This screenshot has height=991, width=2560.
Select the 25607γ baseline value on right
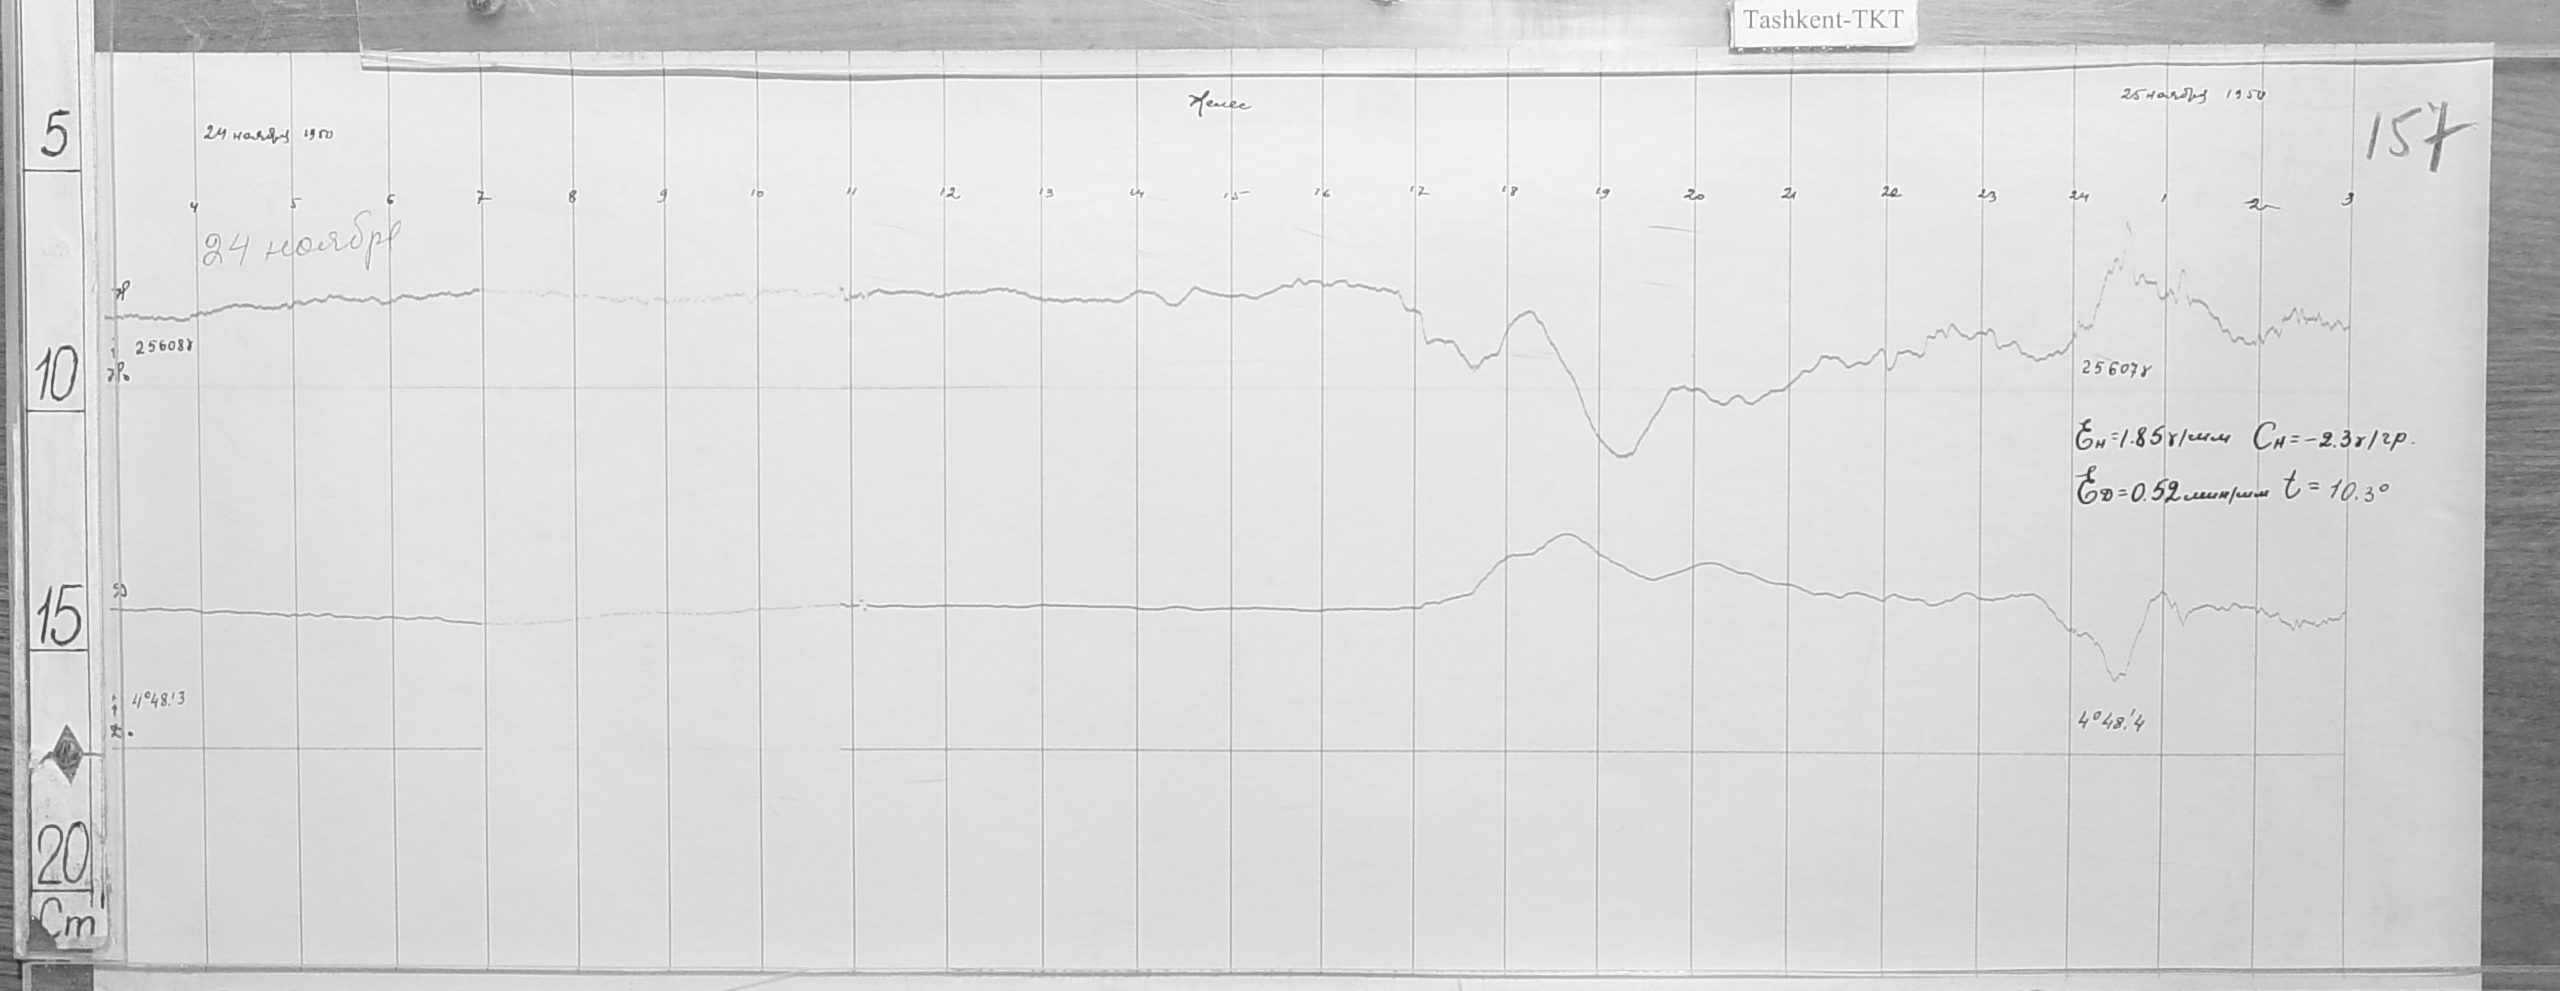point(2115,369)
